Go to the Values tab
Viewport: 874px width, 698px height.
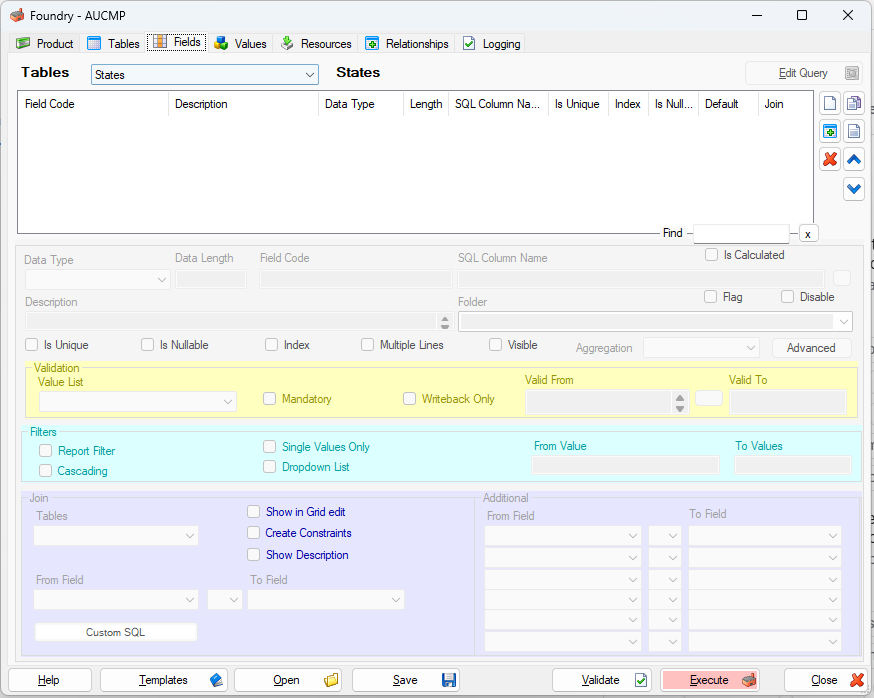(x=240, y=43)
